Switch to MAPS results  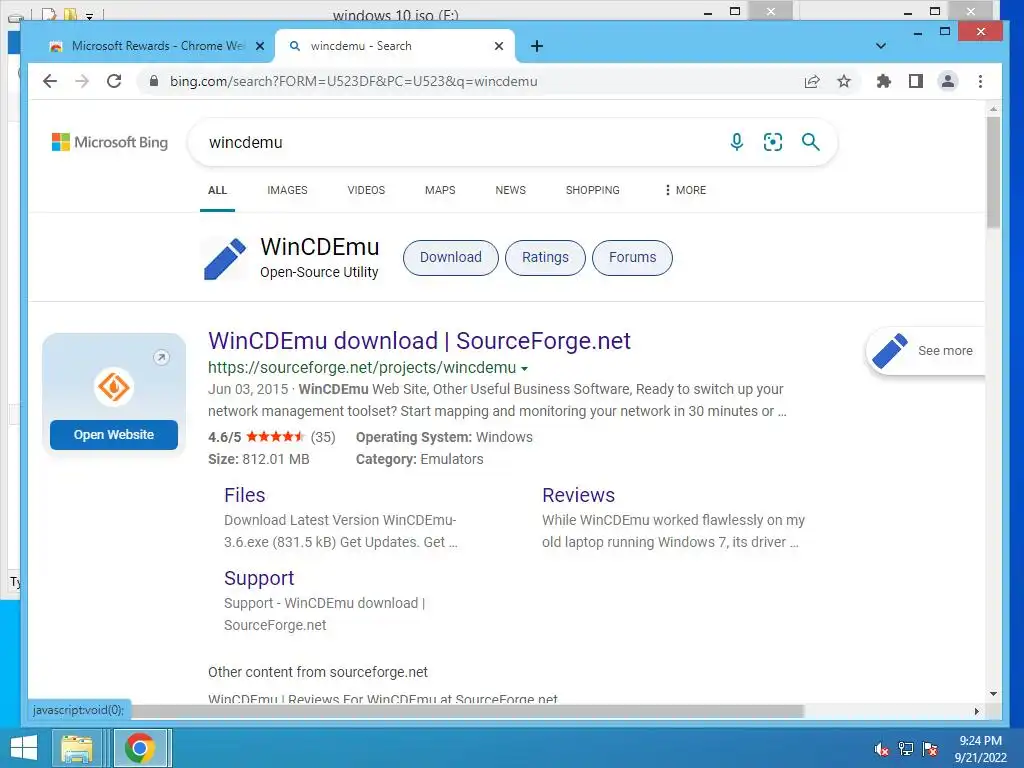point(440,190)
